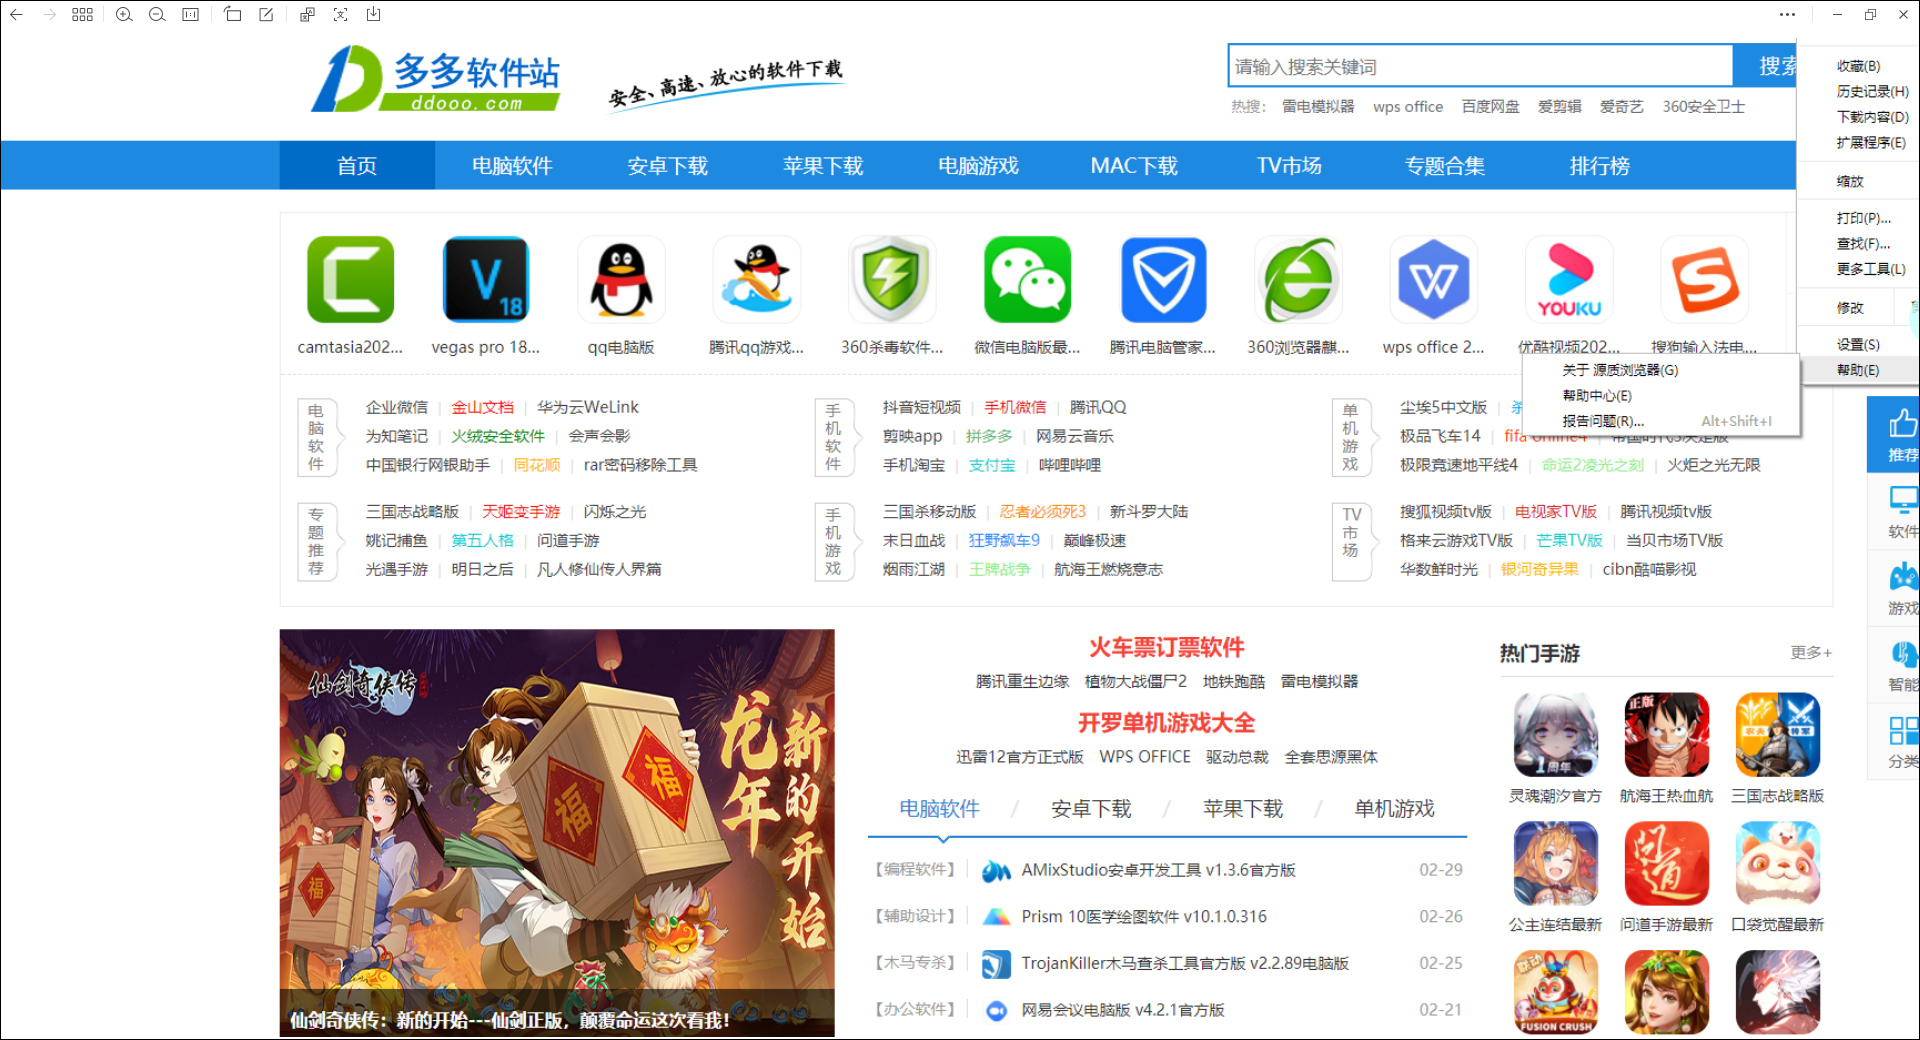Image resolution: width=1920 pixels, height=1040 pixels.
Task: Select the 电脑游戏 navigation tab
Action: coord(978,166)
